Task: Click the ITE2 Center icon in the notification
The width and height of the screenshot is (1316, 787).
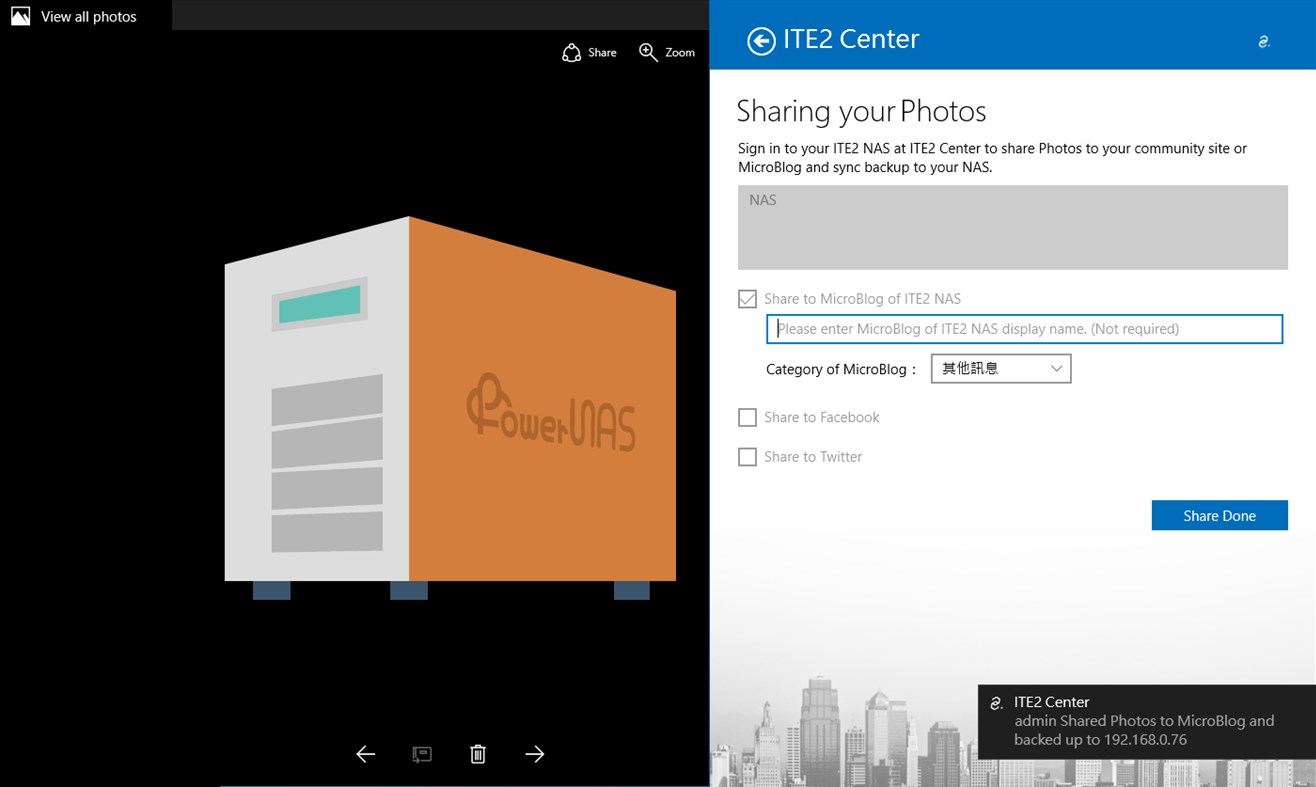Action: tap(995, 701)
